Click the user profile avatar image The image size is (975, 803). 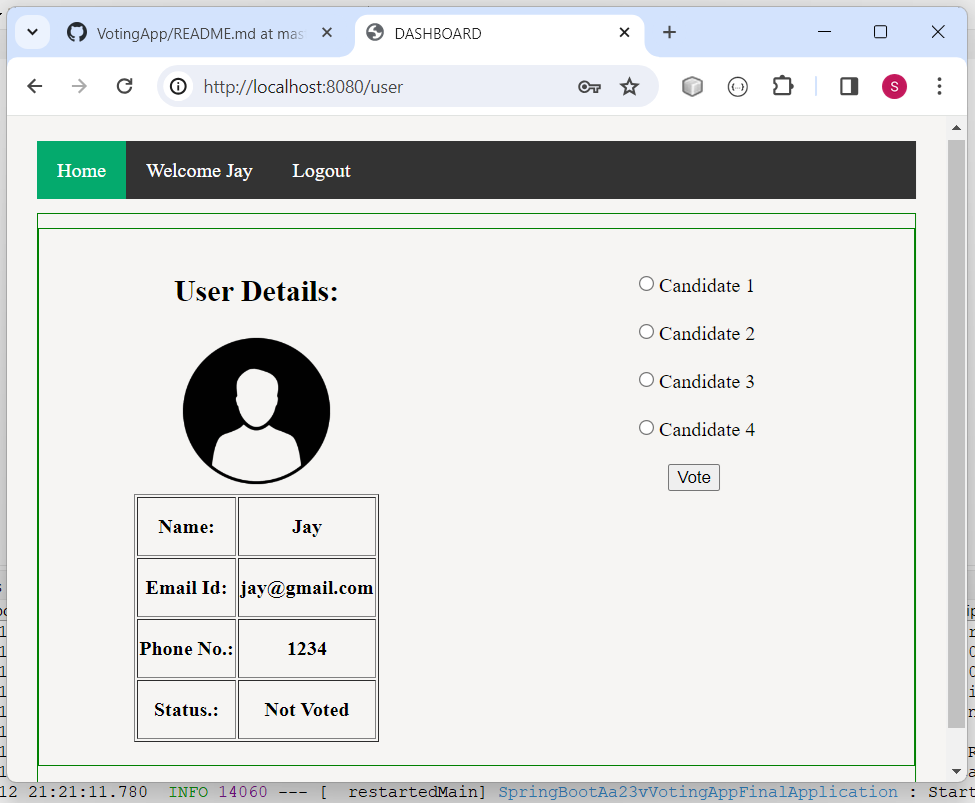256,411
